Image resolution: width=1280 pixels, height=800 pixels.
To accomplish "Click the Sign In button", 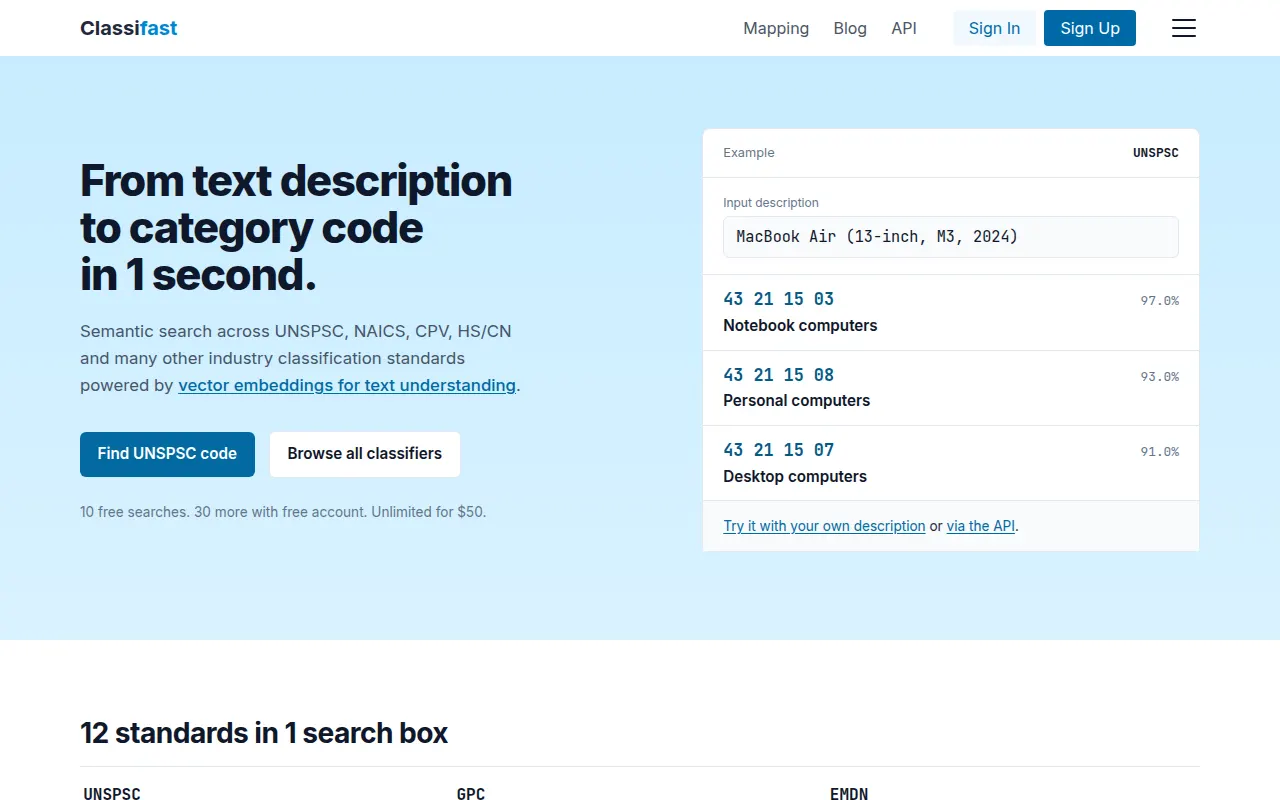I will (995, 28).
